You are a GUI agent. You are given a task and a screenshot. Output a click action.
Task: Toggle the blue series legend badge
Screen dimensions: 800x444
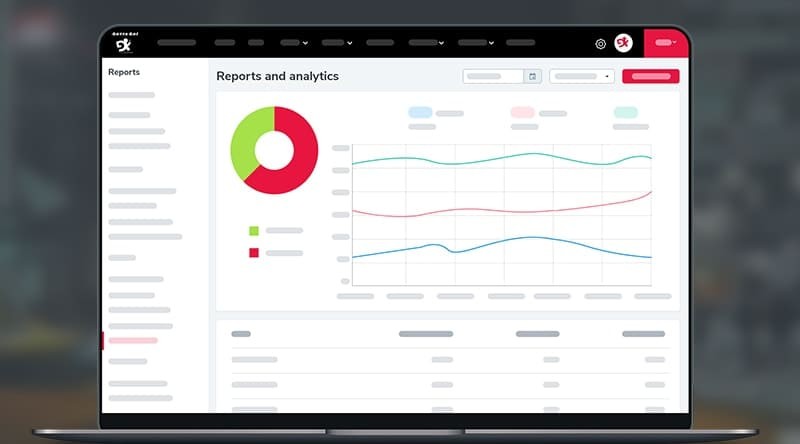420,113
